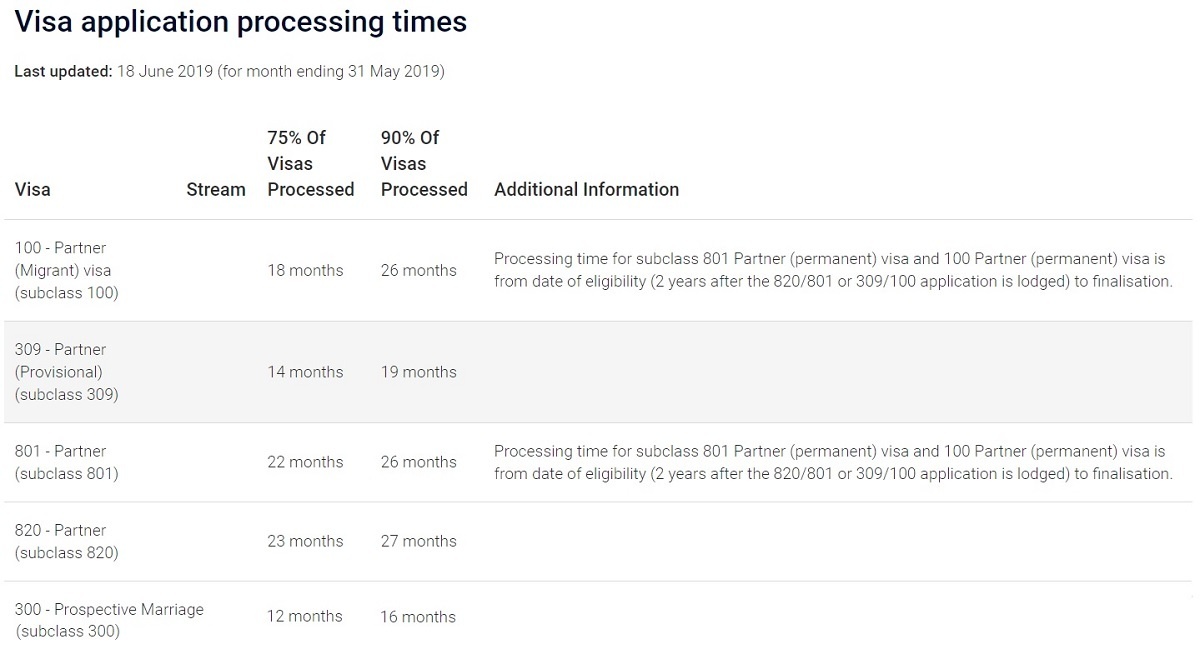Click the 75% Of Visas Processed header
This screenshot has height=664, width=1200.
pyautogui.click(x=310, y=163)
